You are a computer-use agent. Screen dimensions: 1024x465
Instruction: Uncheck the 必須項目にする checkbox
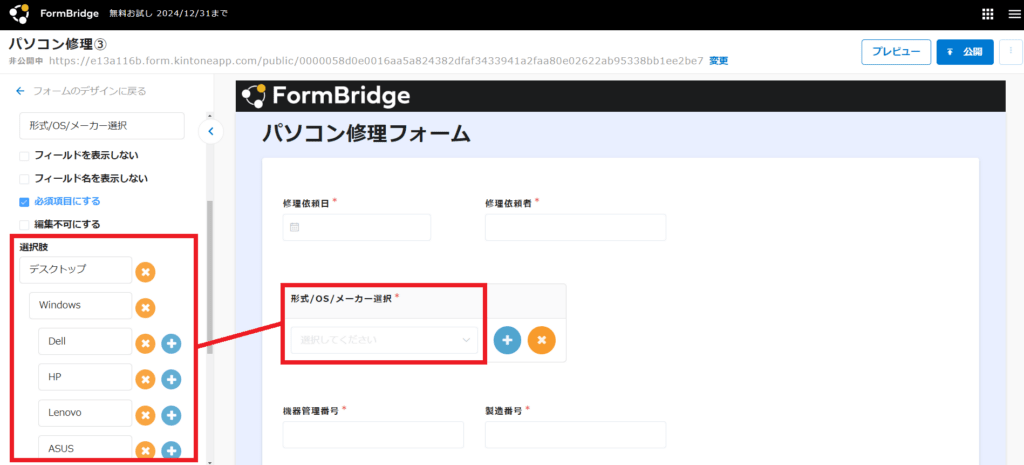(x=24, y=202)
